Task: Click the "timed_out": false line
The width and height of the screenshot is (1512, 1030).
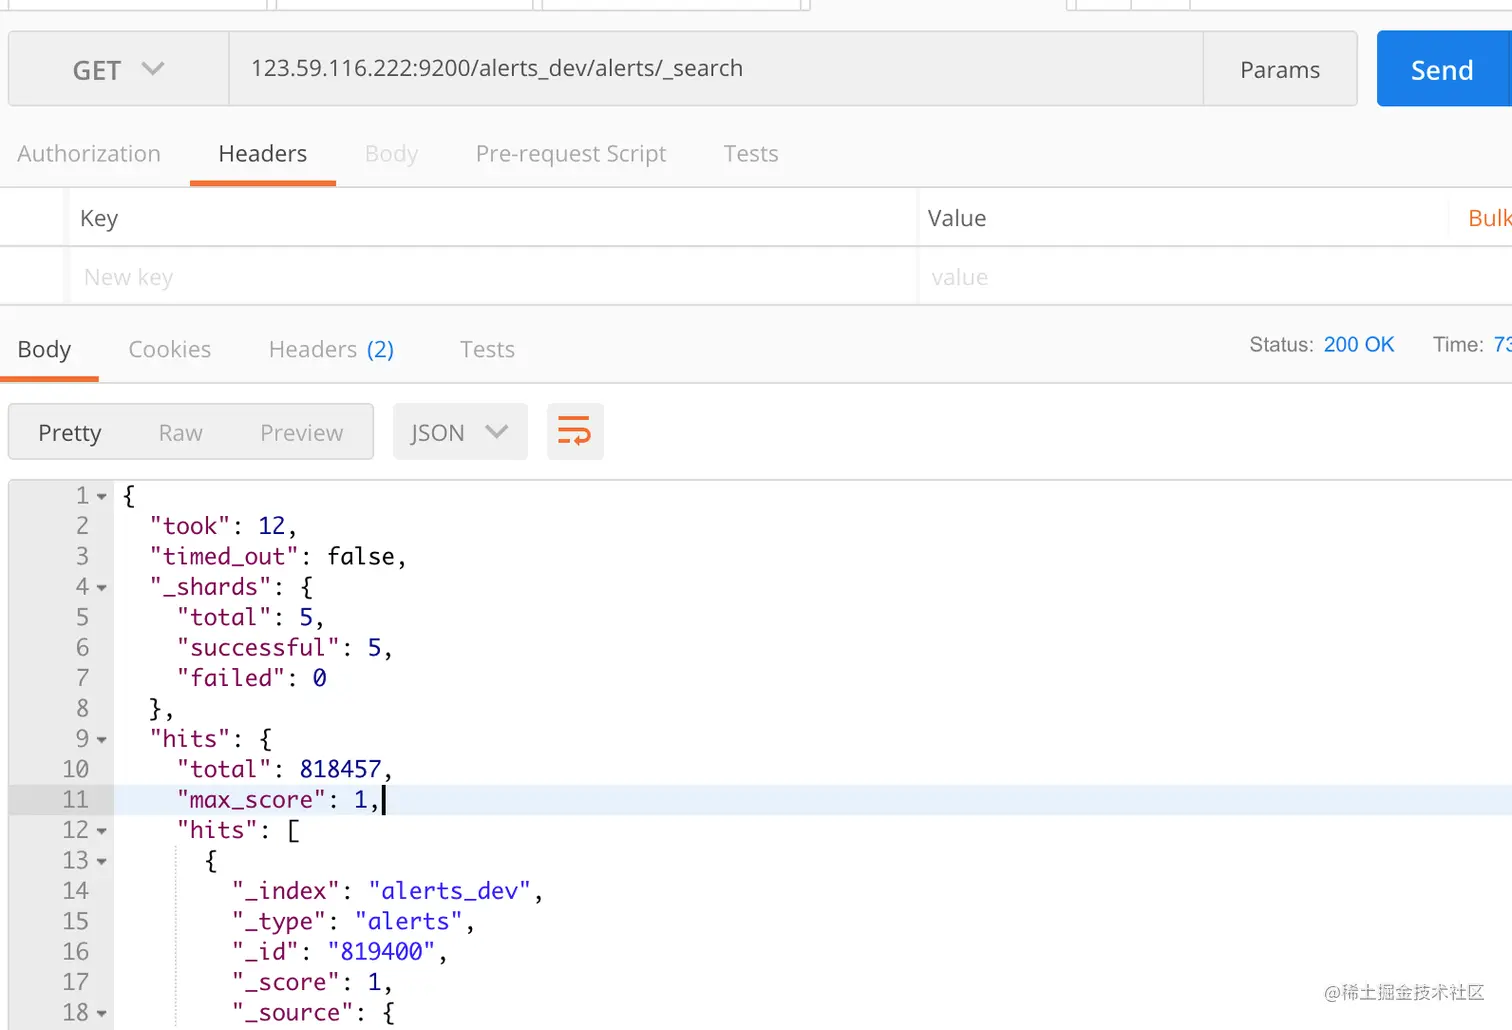Action: click(278, 556)
